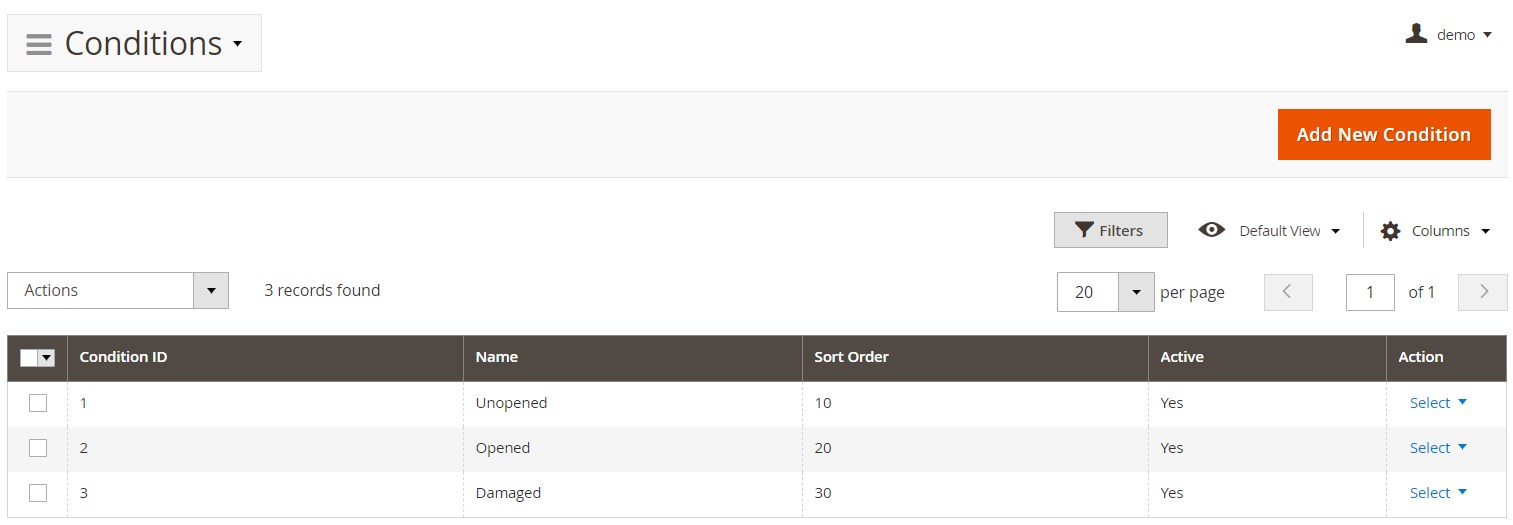Check the checkbox for Damaged row
The width and height of the screenshot is (1513, 525).
[x=38, y=493]
